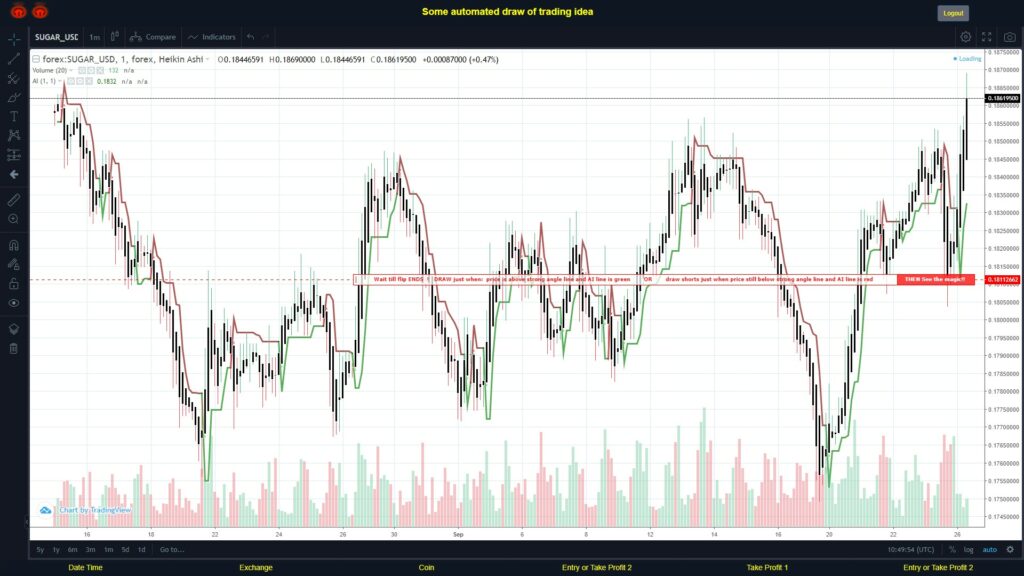Toggle logarithmic scale with the log button

[968, 549]
